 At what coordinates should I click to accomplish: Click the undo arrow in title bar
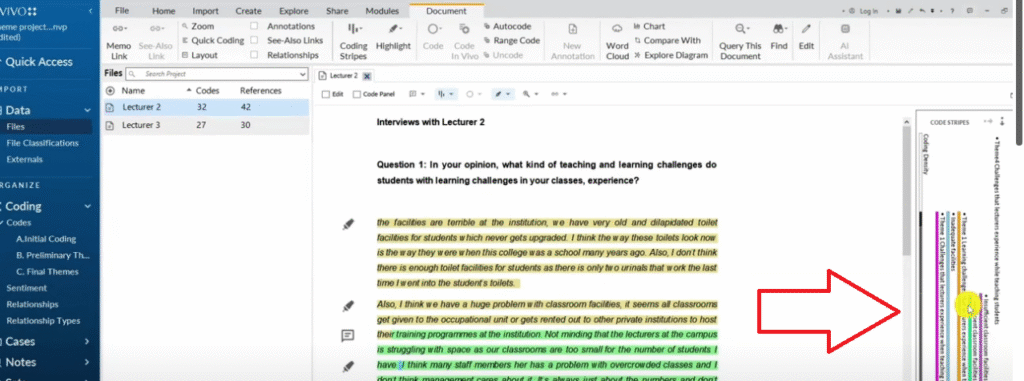click(921, 11)
